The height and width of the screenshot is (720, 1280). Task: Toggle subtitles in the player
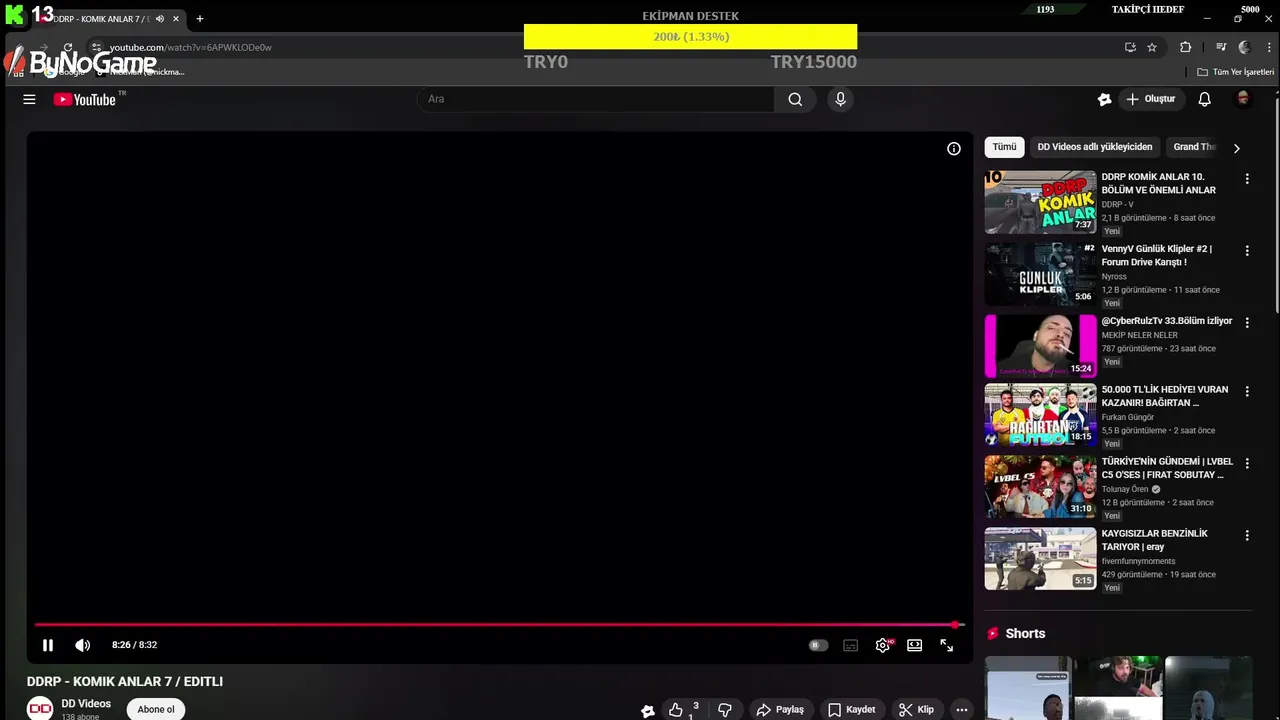850,645
